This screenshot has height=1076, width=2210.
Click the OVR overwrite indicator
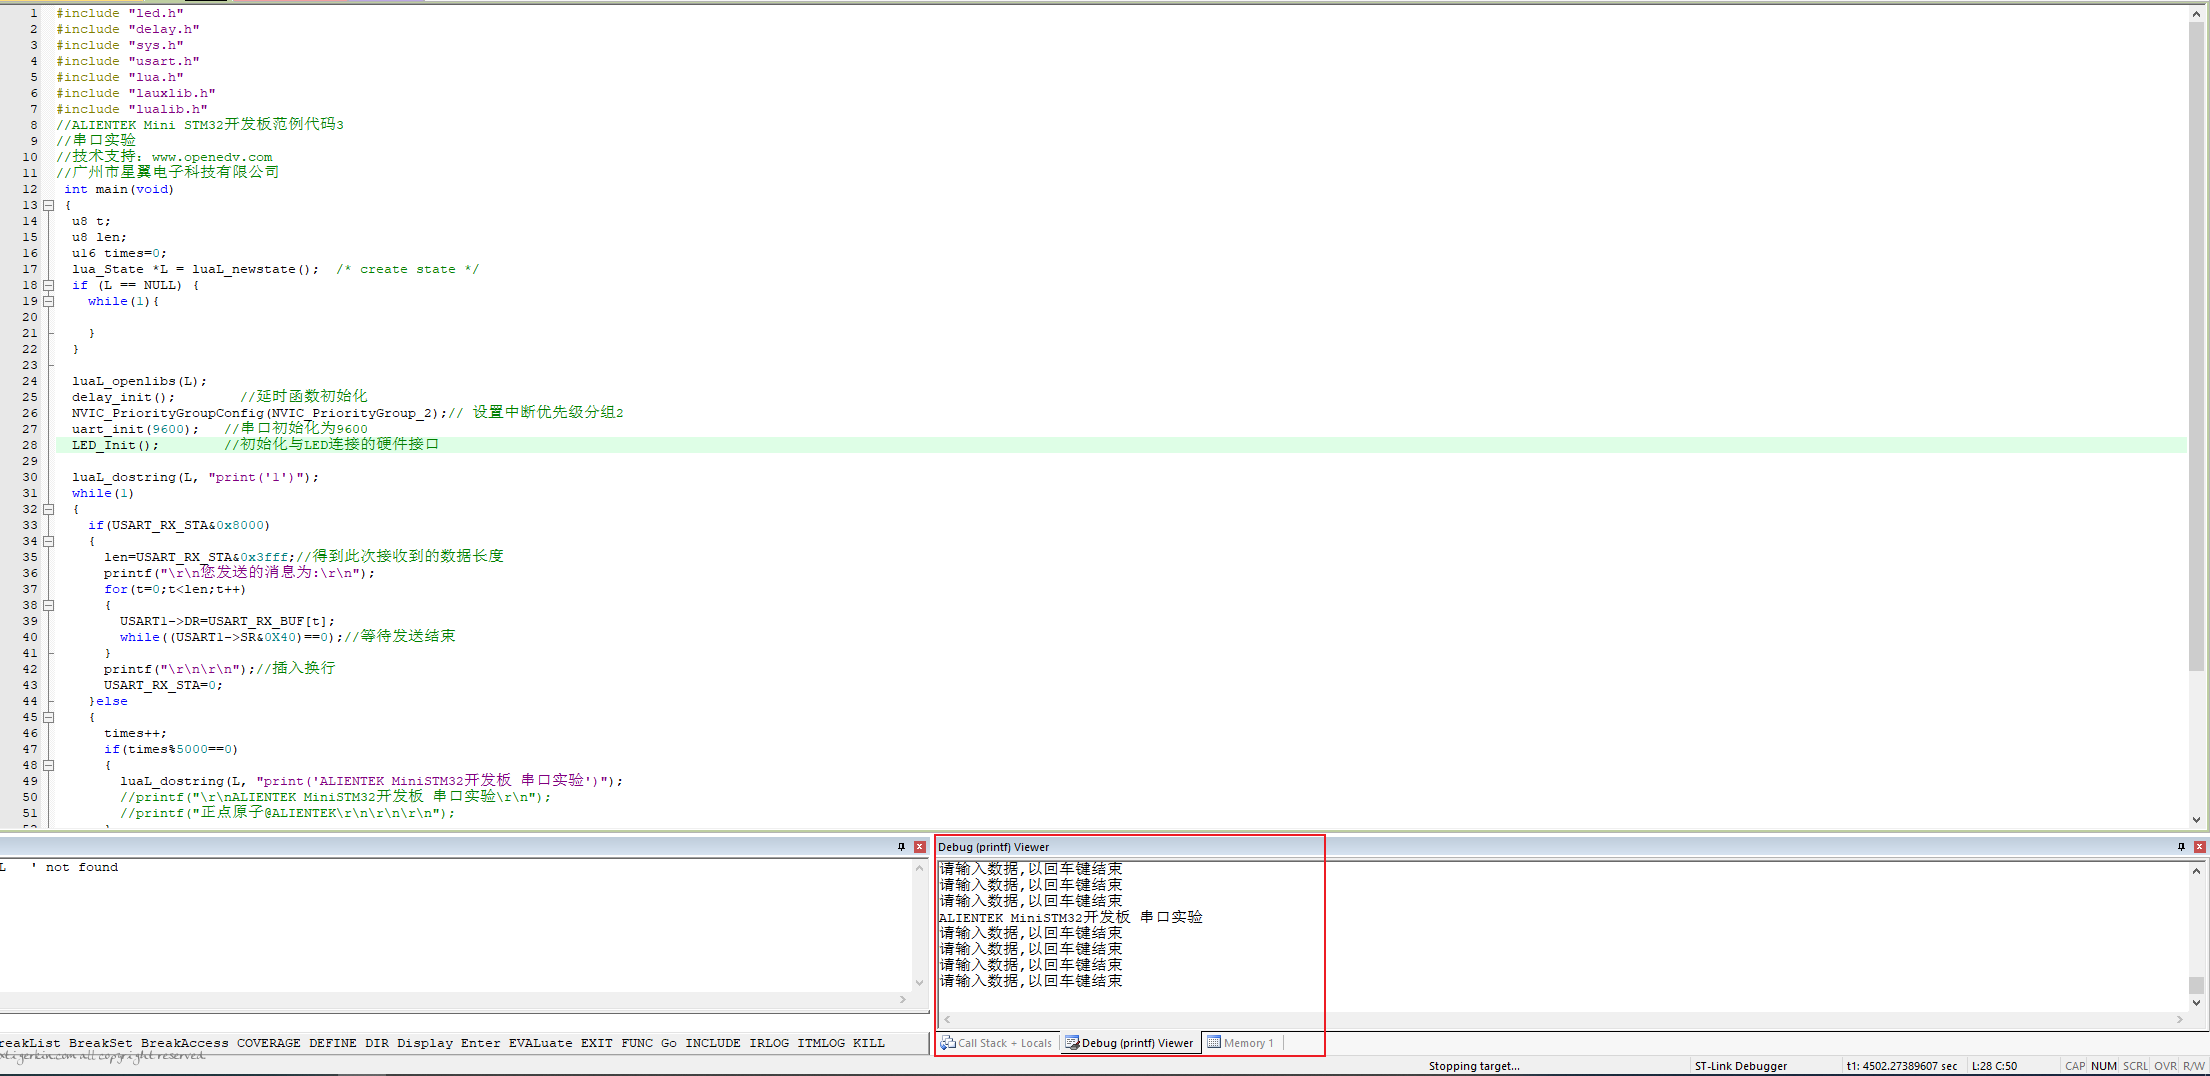[2165, 1066]
